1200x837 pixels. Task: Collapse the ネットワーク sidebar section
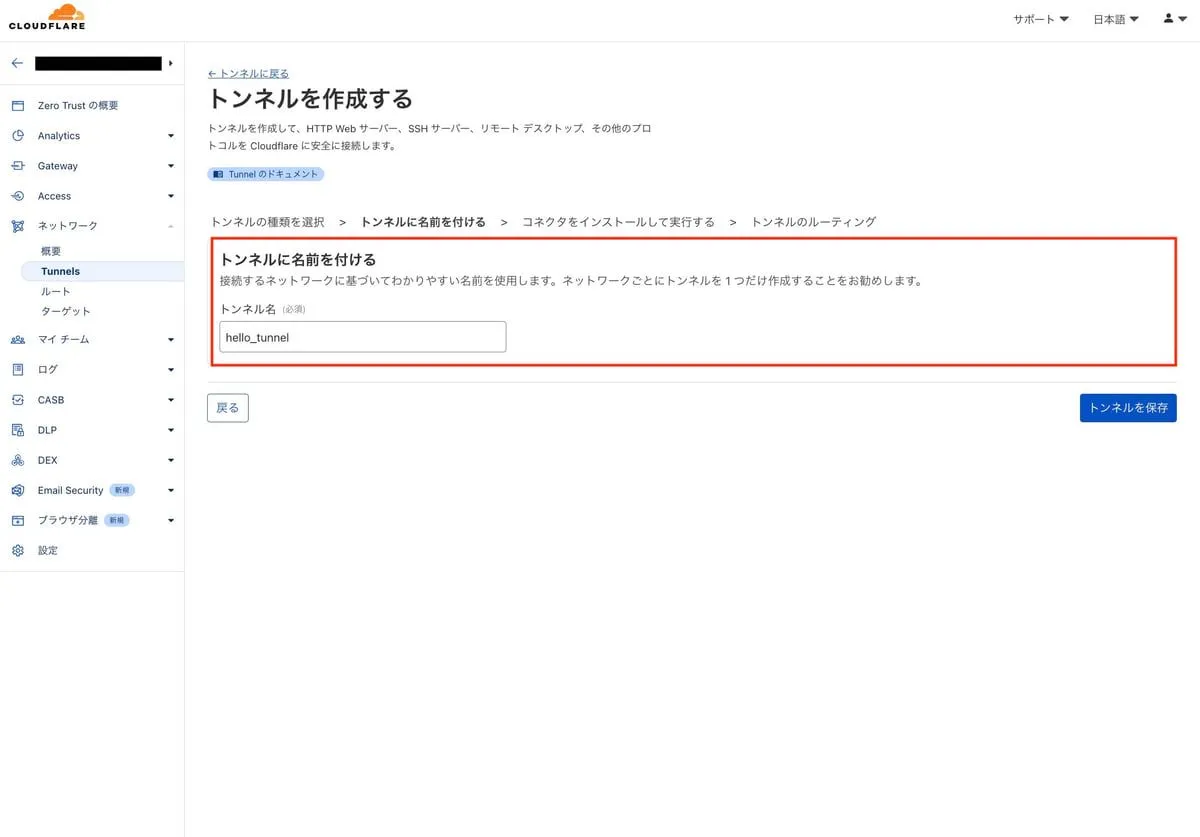(171, 227)
